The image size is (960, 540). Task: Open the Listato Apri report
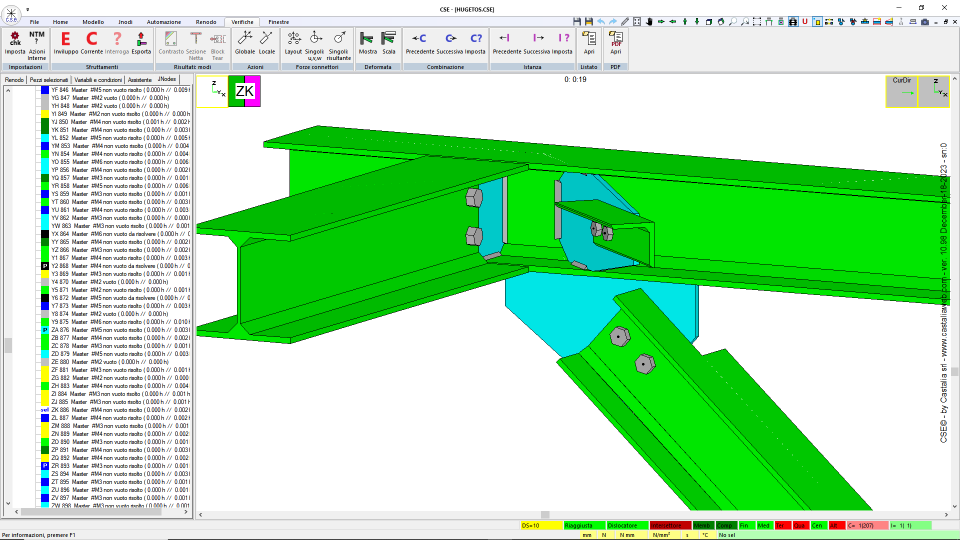[x=589, y=43]
